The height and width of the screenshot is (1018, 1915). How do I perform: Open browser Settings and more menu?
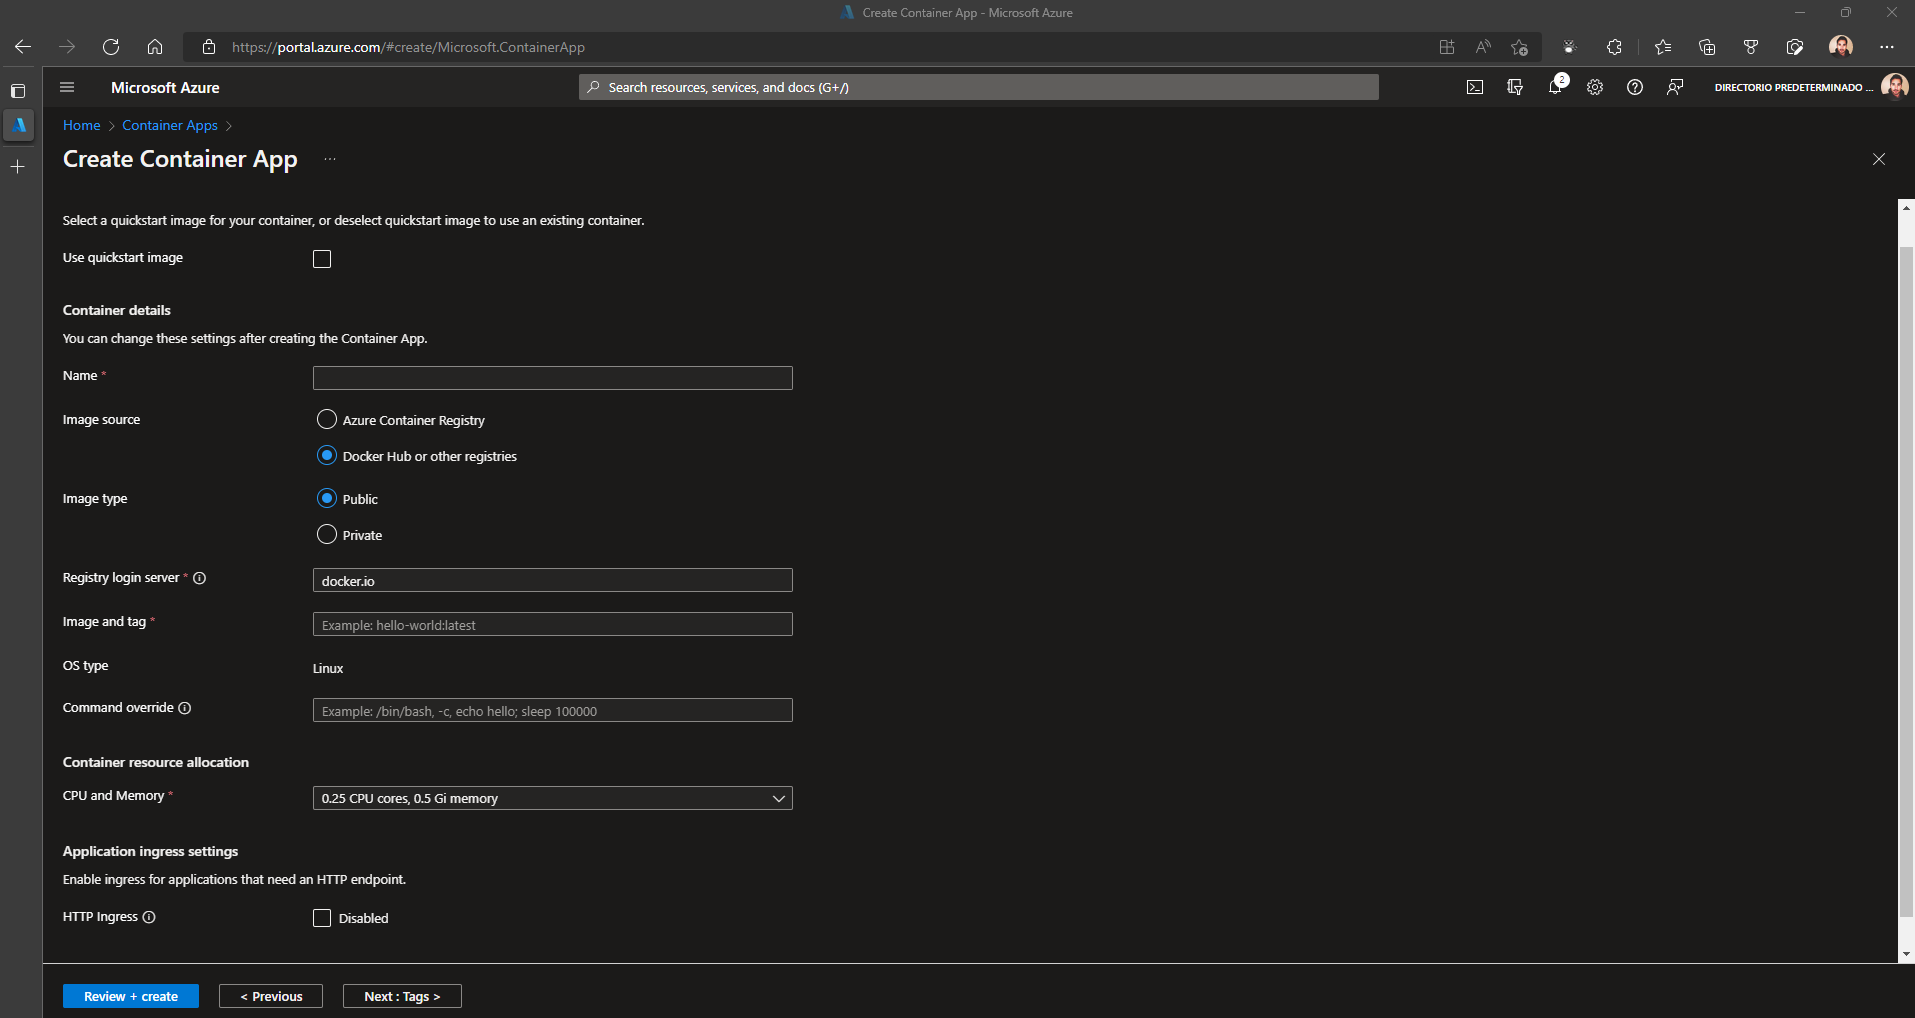tap(1888, 46)
